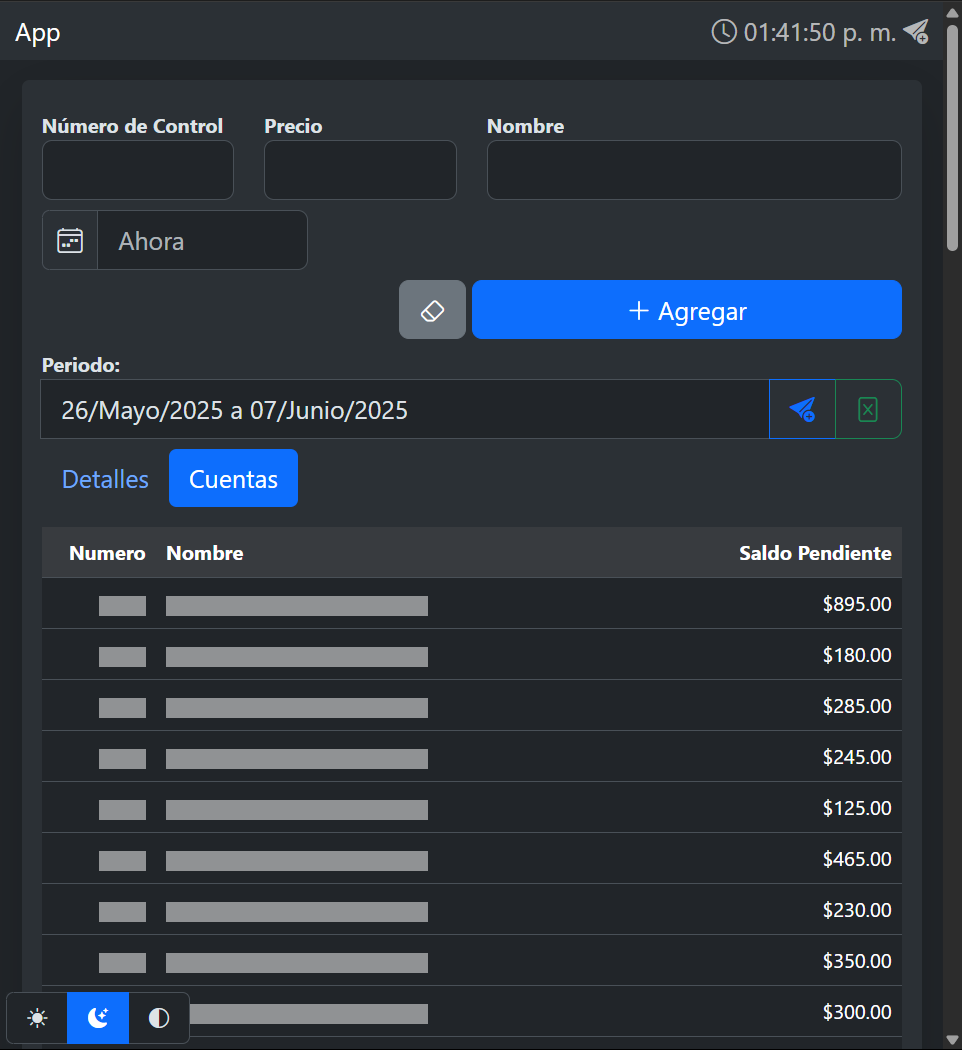
Task: Export to Excel using the green icon
Action: click(x=868, y=409)
